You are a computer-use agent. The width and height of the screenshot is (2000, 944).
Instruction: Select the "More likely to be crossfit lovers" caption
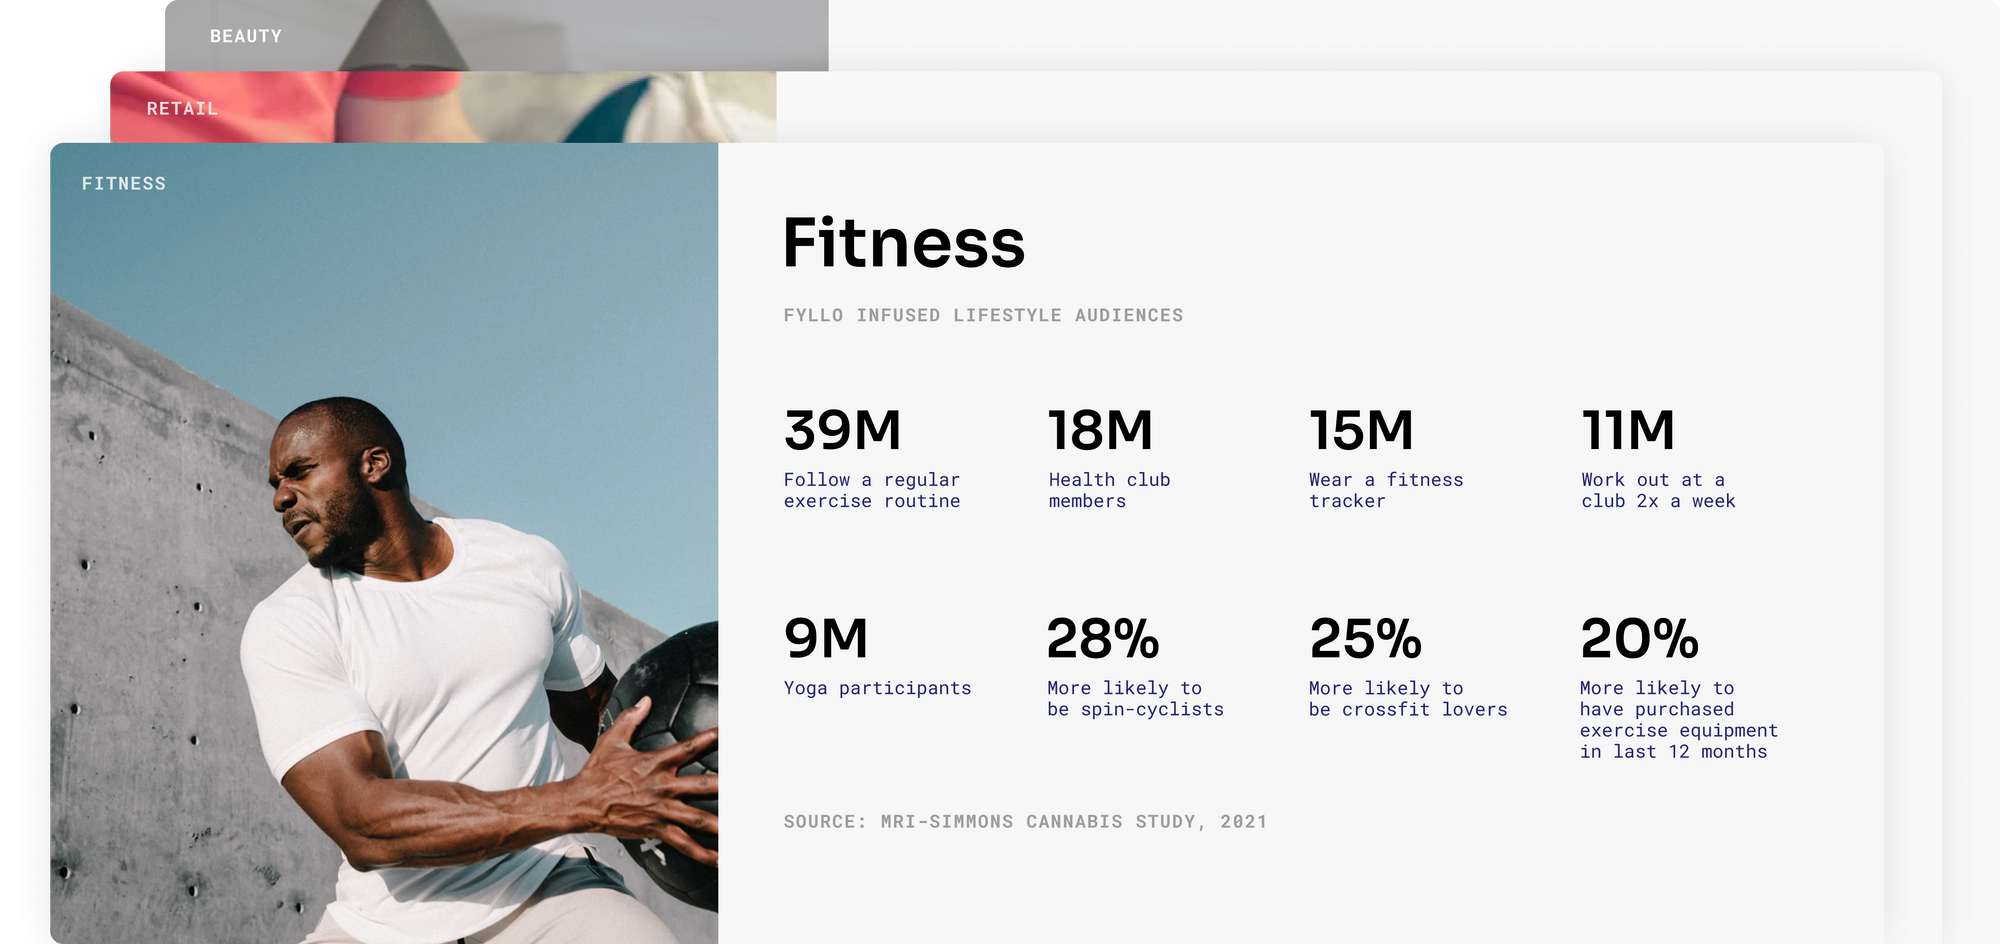point(1407,699)
